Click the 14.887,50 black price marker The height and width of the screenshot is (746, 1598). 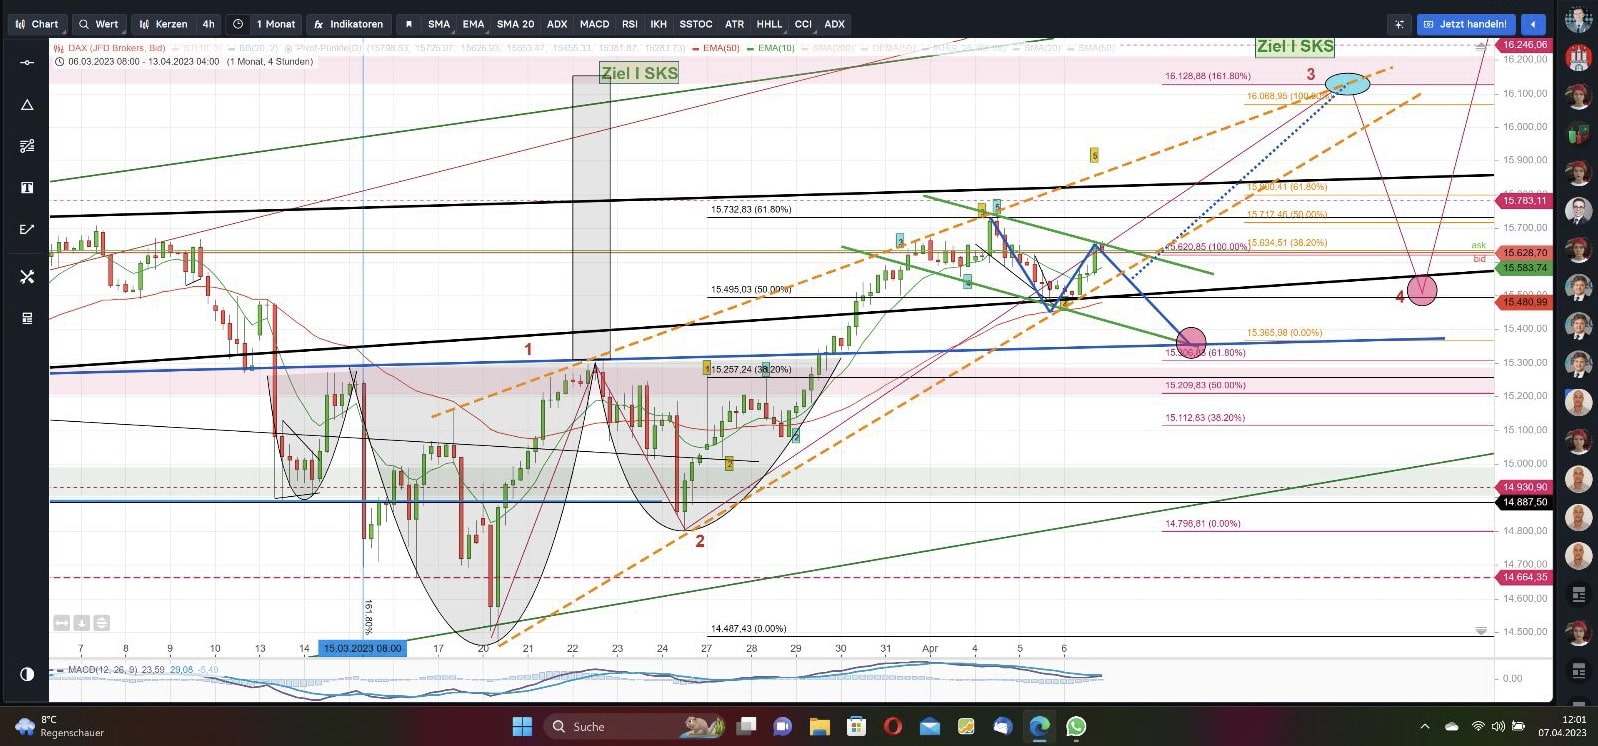(1524, 502)
